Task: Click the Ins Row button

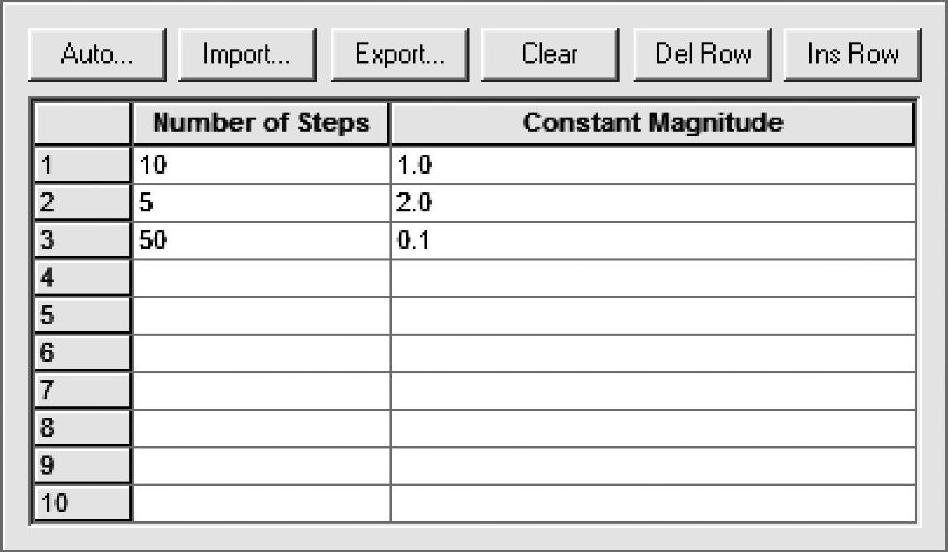Action: (x=852, y=55)
